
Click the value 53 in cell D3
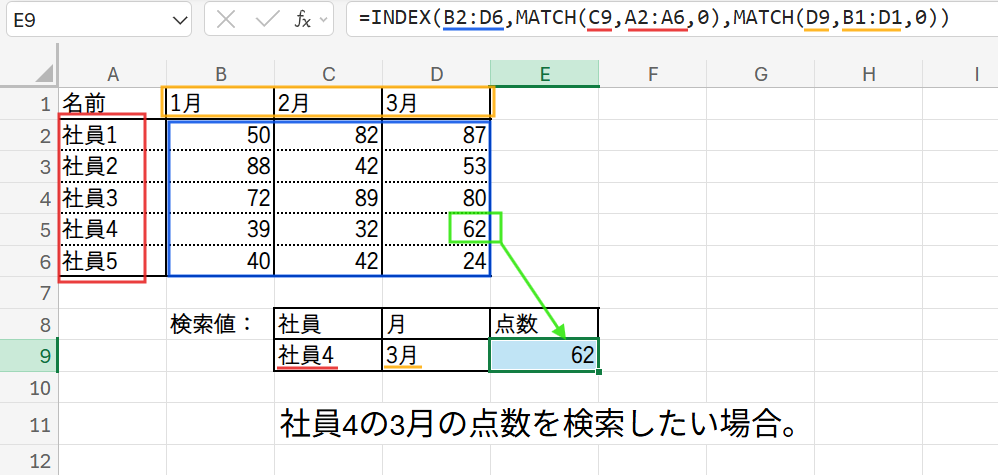pos(436,167)
